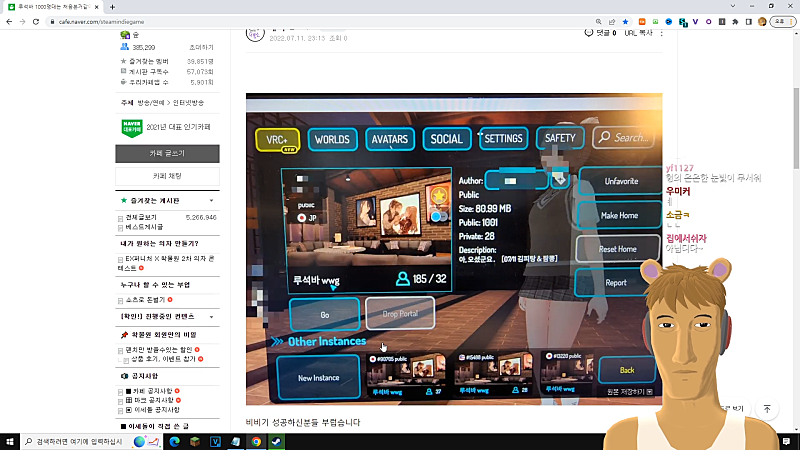The height and width of the screenshot is (450, 800).
Task: Open the Windows notification center icon
Action: click(786, 441)
